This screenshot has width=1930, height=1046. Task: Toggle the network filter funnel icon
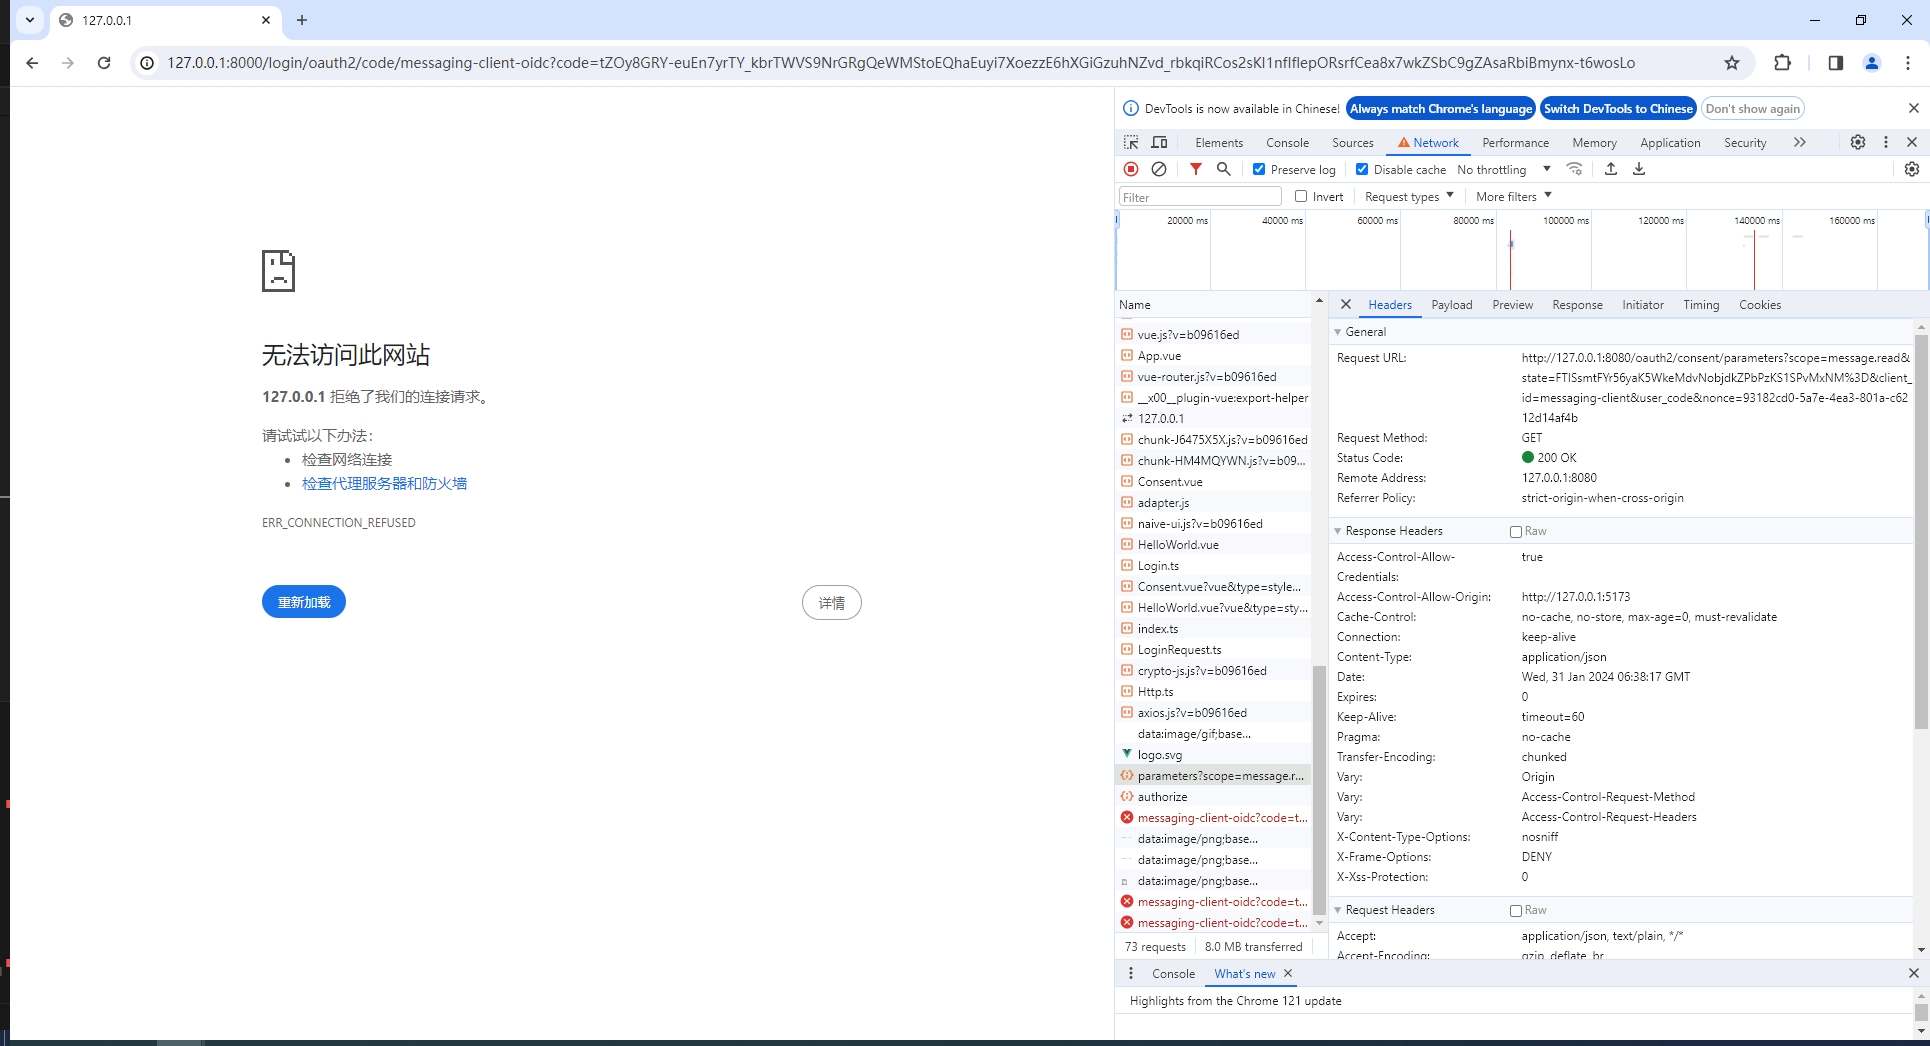[1195, 169]
